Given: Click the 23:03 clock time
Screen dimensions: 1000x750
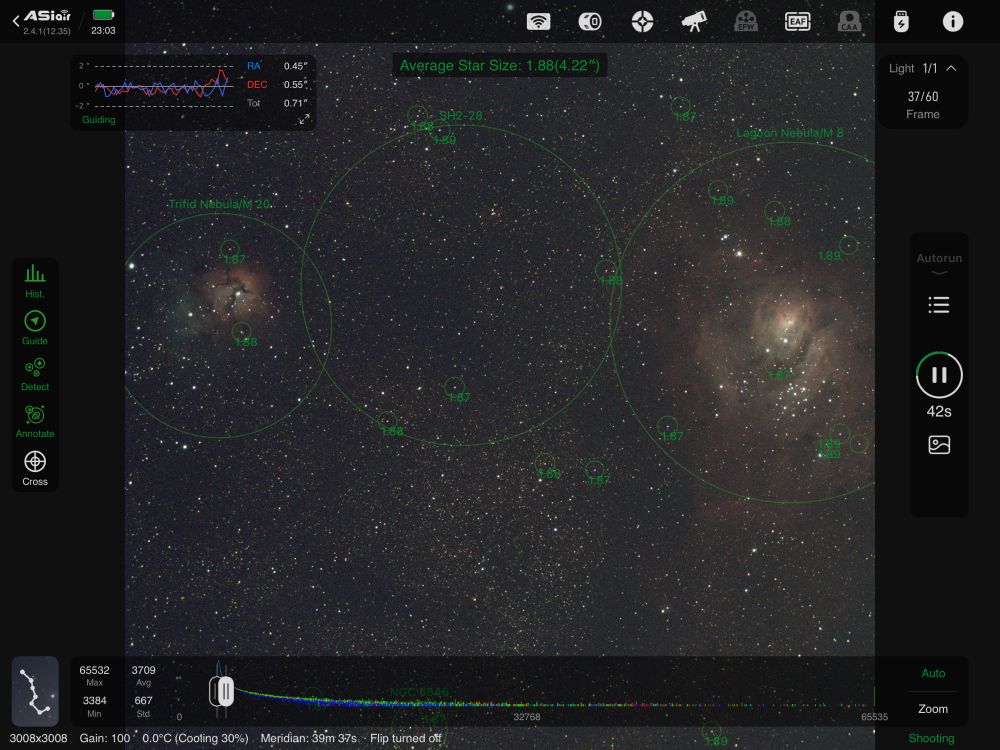Looking at the screenshot, I should click(x=103, y=30).
